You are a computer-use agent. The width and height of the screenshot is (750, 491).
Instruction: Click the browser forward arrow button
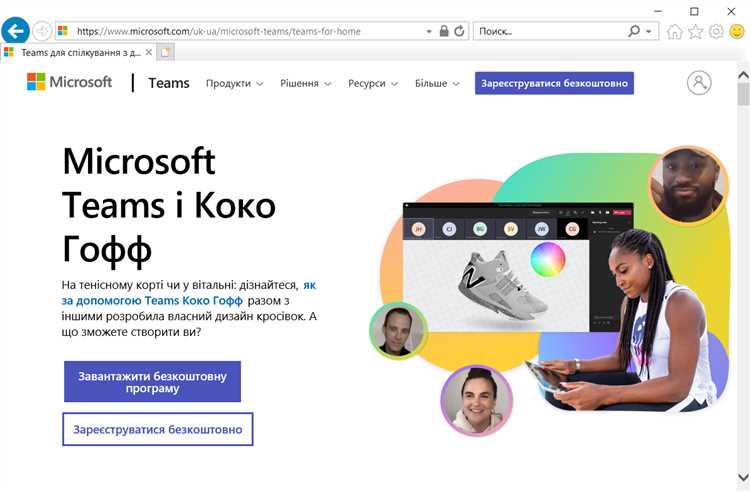coord(42,32)
